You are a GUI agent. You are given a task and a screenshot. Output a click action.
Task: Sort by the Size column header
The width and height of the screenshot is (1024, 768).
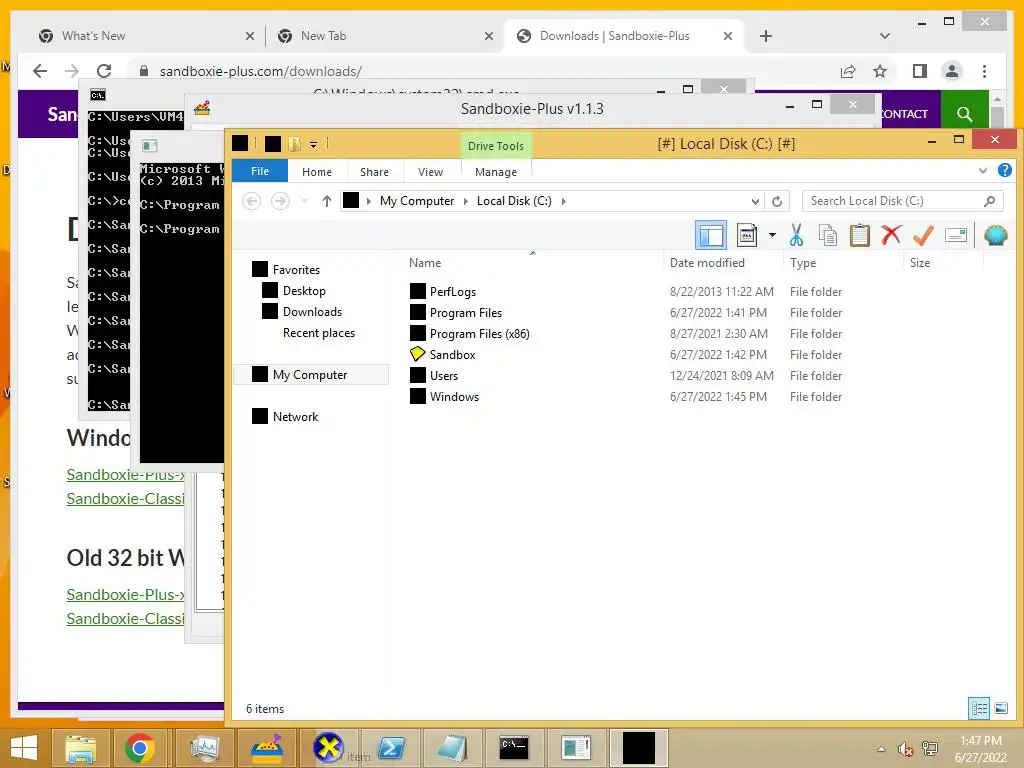pos(943,263)
